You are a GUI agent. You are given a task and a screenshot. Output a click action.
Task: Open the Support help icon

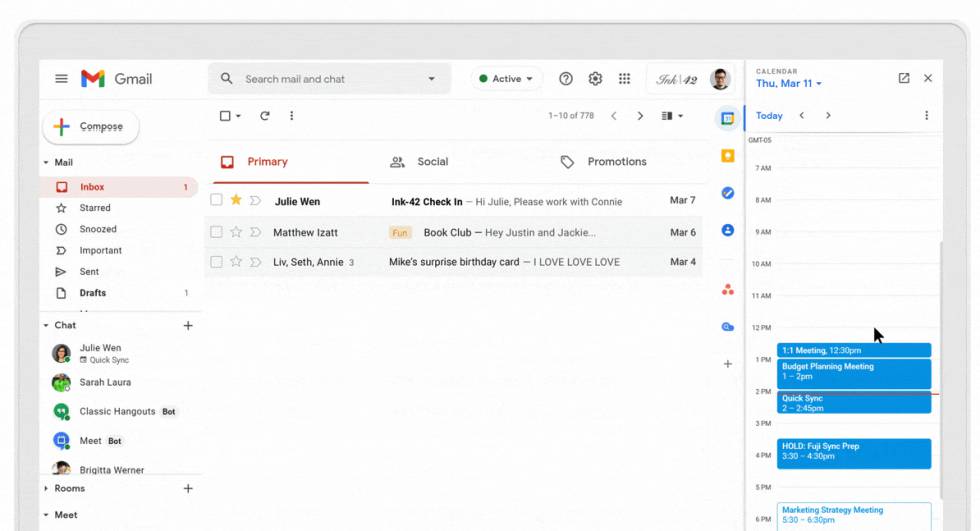pos(566,79)
